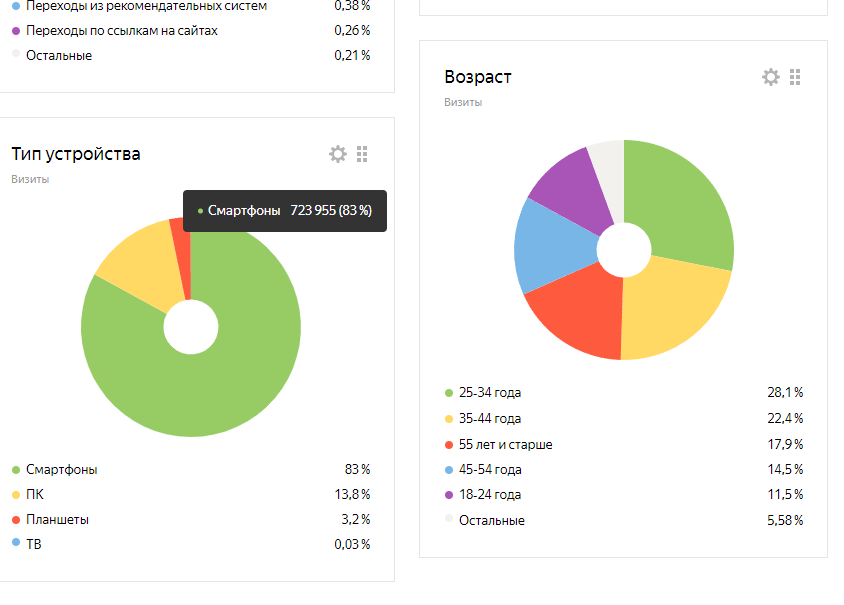Click grid handle icon of Тип устройства widget
844x605 pixels.
(362, 154)
